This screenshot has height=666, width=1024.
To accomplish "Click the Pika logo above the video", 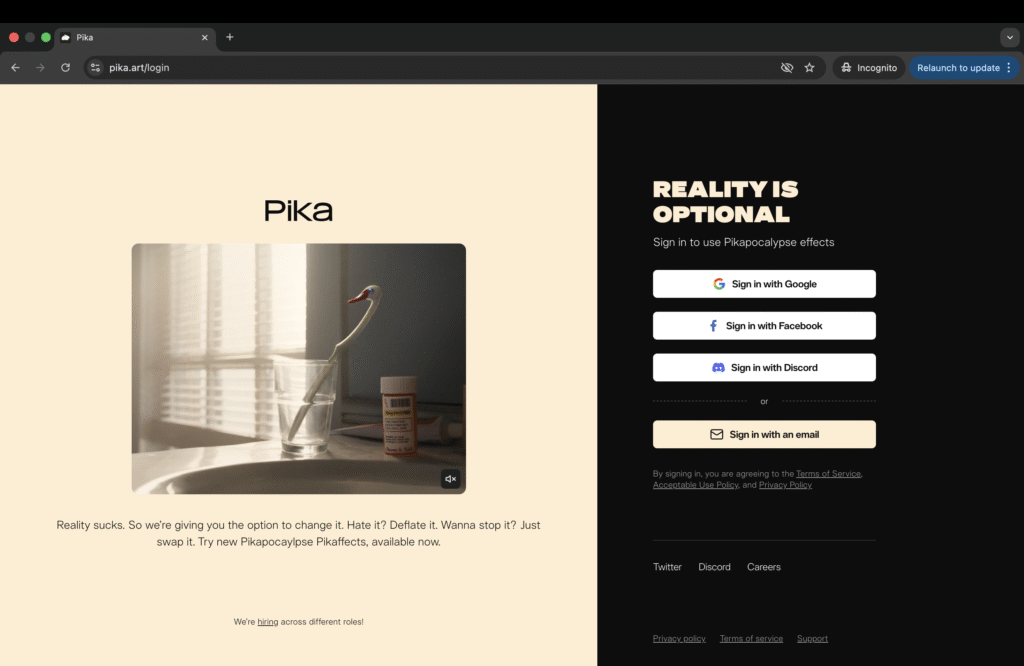I will click(297, 209).
